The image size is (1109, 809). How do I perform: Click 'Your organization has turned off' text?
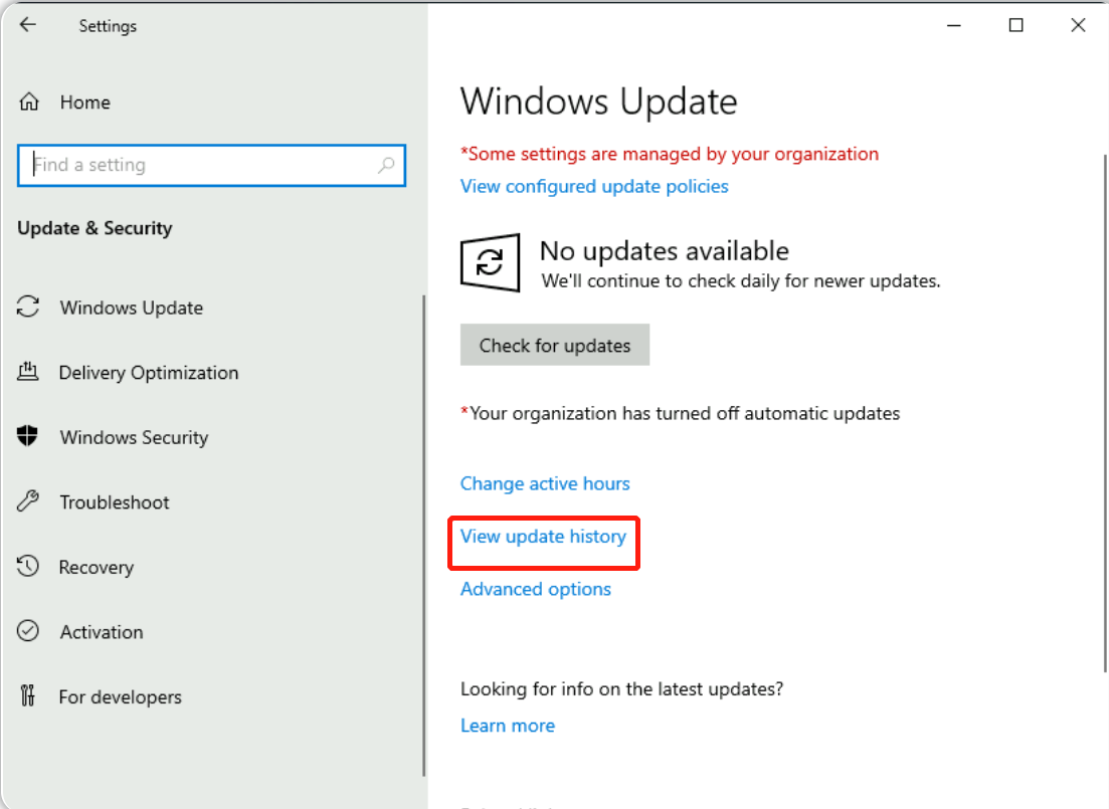680,413
